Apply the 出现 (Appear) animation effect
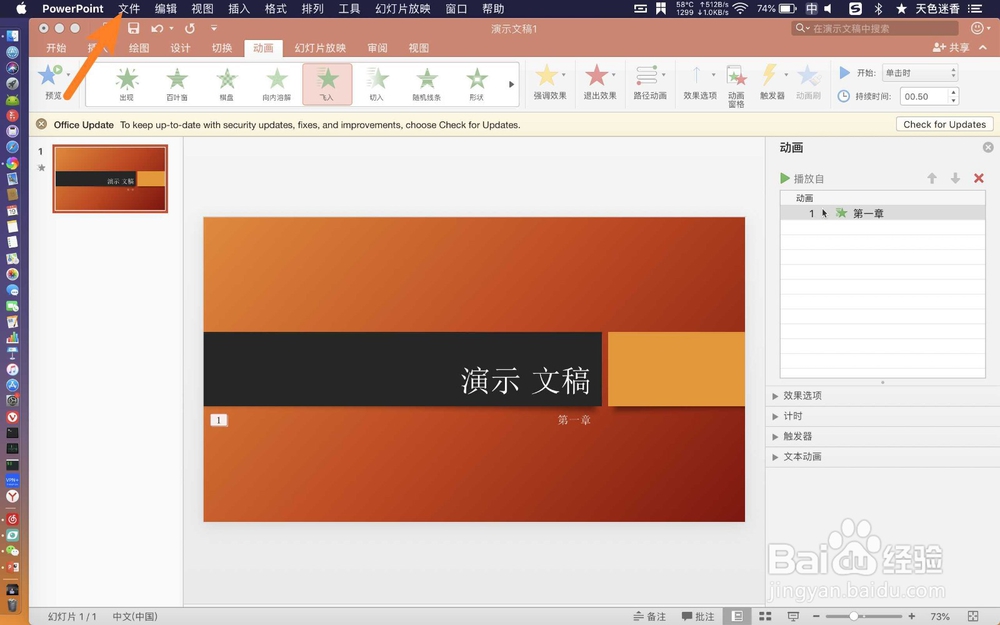 coord(127,84)
